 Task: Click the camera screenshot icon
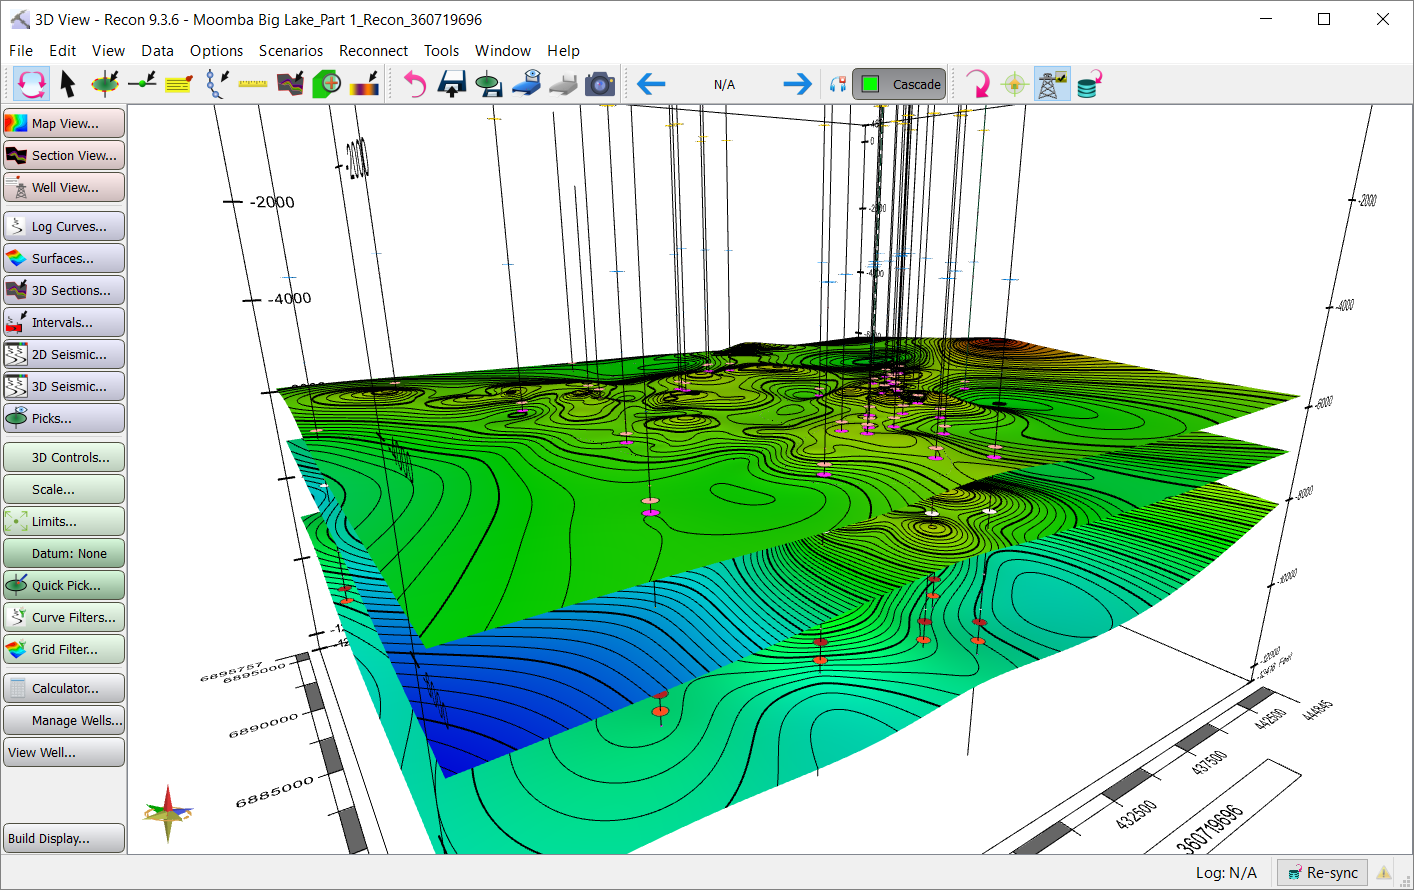click(600, 85)
